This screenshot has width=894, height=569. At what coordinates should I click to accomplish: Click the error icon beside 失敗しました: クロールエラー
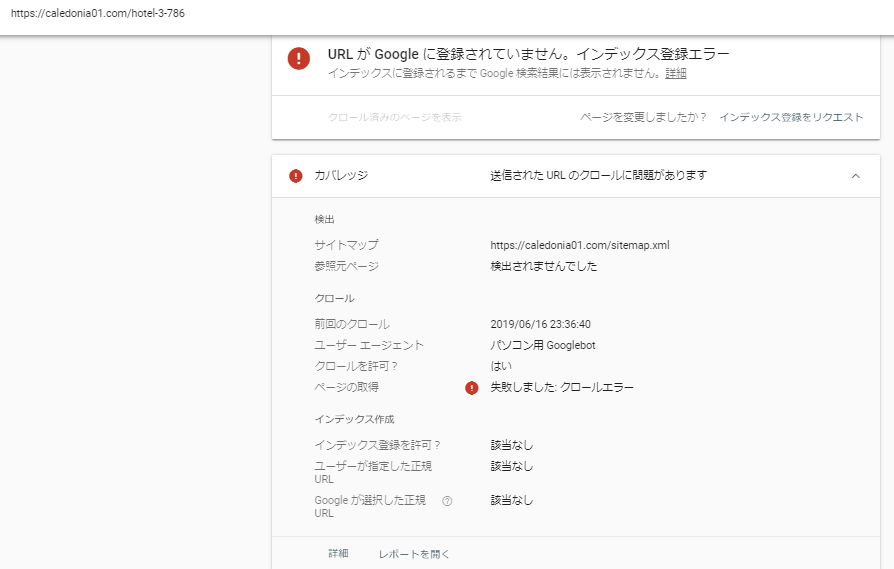472,388
